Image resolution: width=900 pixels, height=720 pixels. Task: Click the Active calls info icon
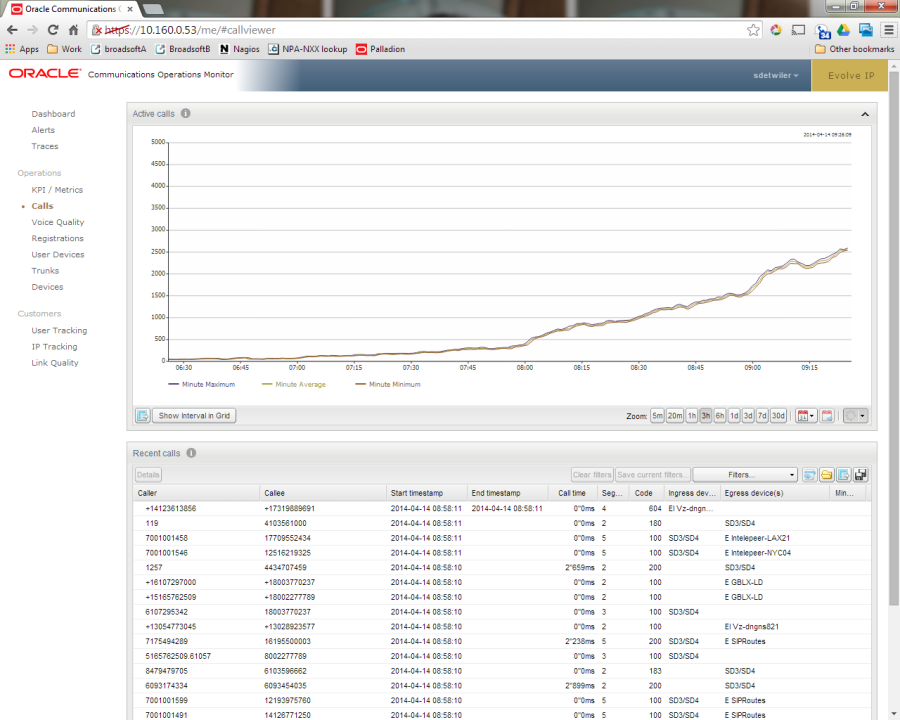point(186,114)
